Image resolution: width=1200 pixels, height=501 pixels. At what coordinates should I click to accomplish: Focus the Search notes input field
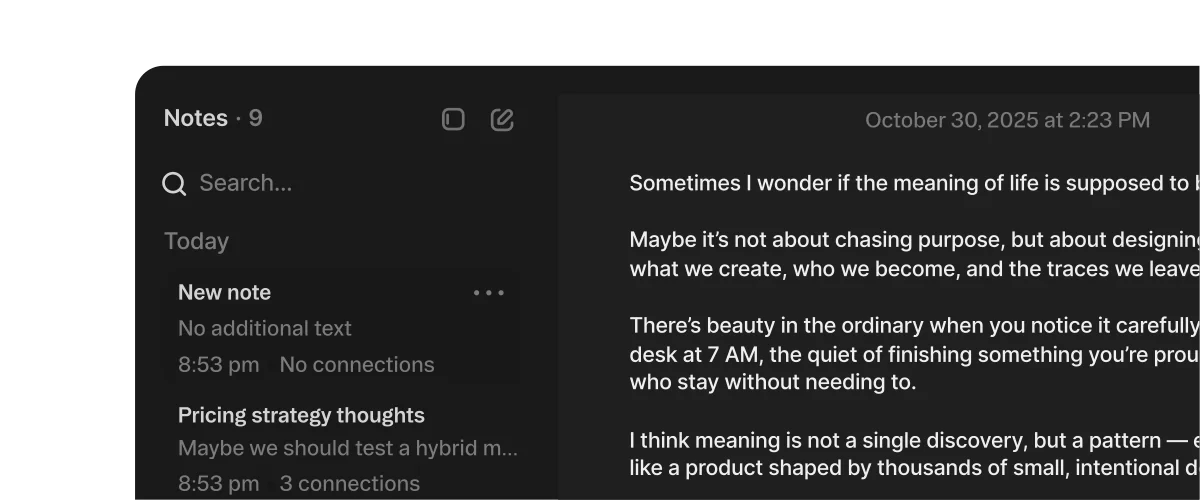[x=300, y=183]
